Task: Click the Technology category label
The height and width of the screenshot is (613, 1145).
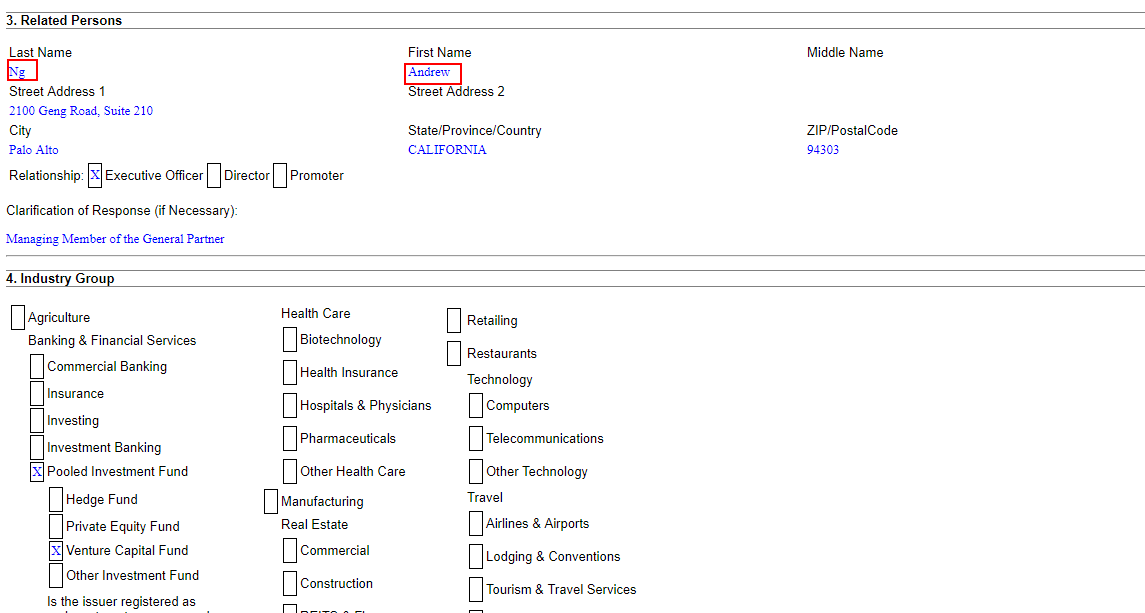Action: click(500, 380)
